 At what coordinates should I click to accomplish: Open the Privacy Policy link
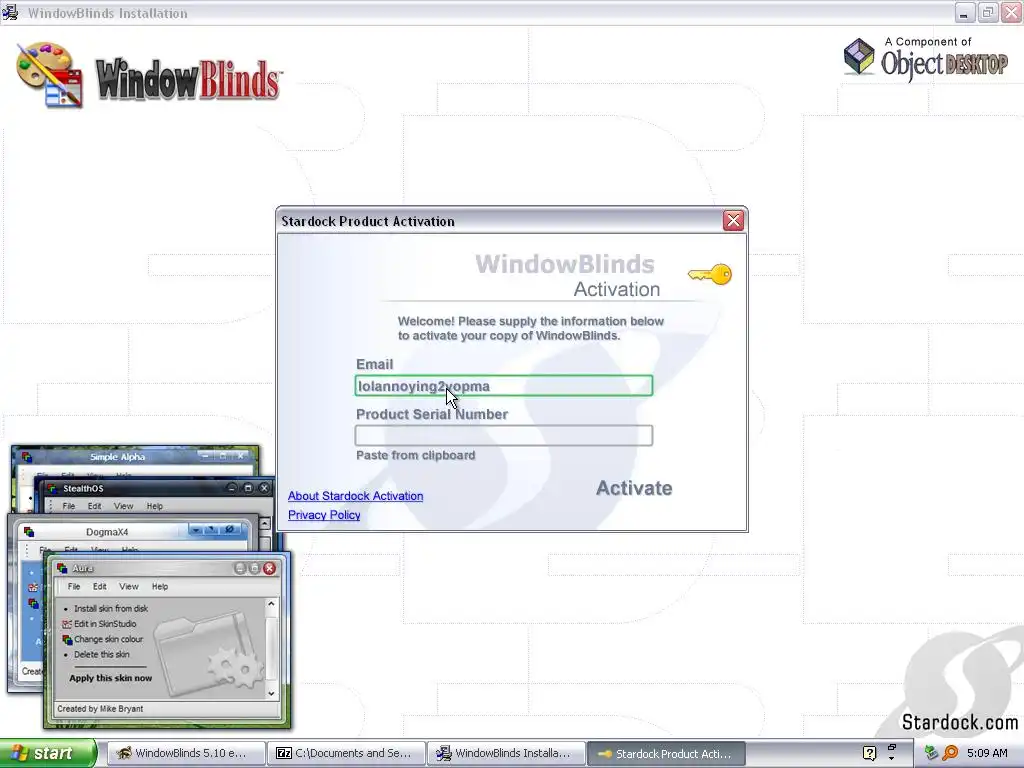pos(324,515)
